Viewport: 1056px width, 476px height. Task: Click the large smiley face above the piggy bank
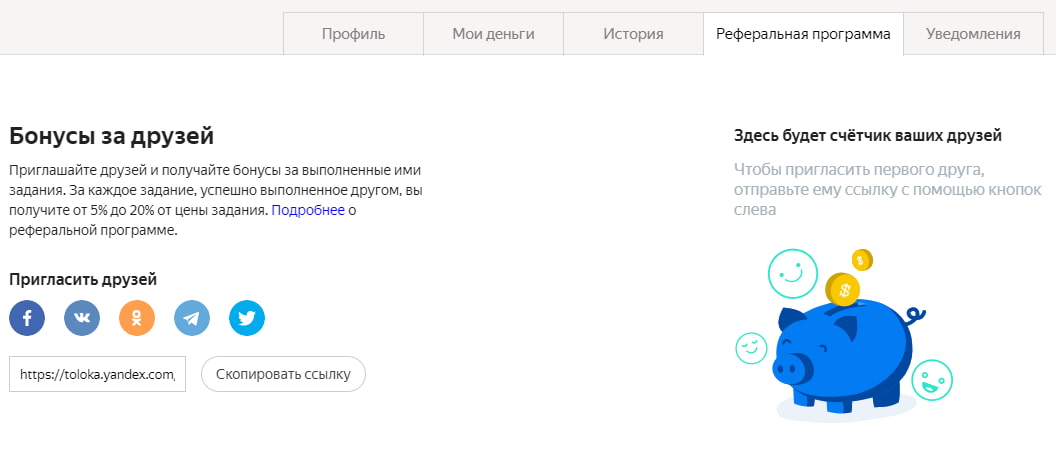pos(792,273)
